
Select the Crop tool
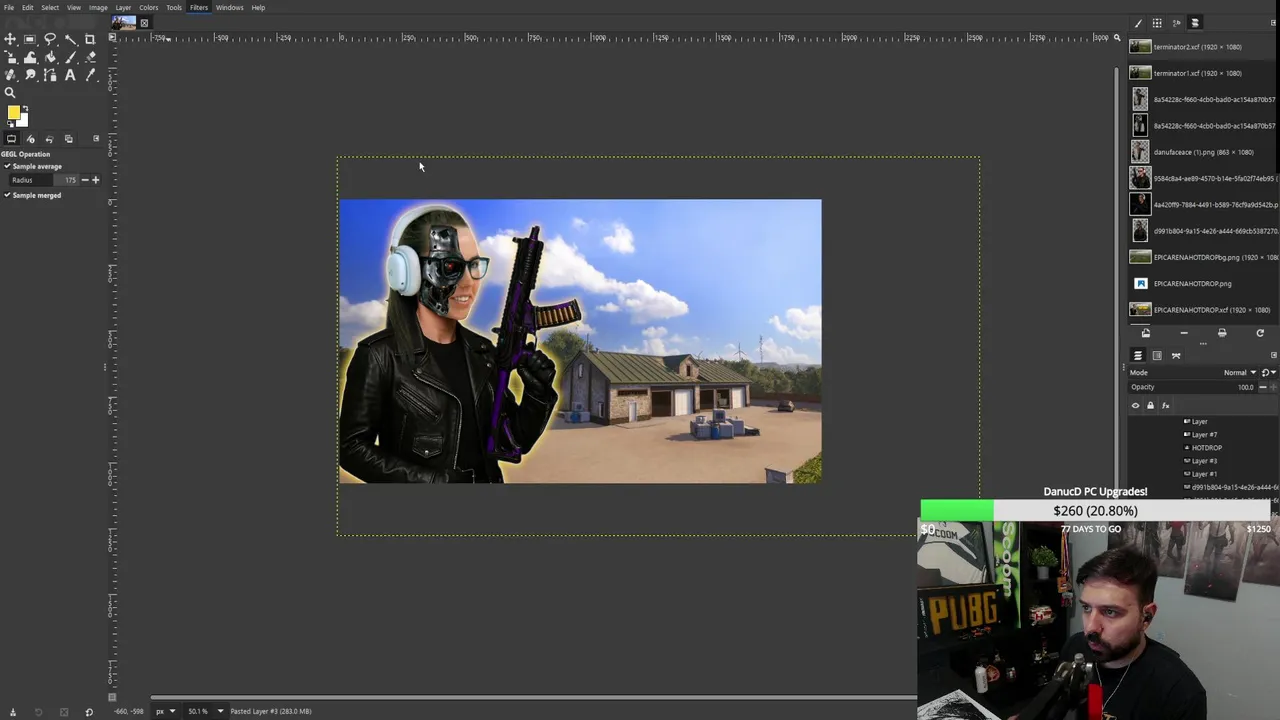pyautogui.click(x=90, y=40)
